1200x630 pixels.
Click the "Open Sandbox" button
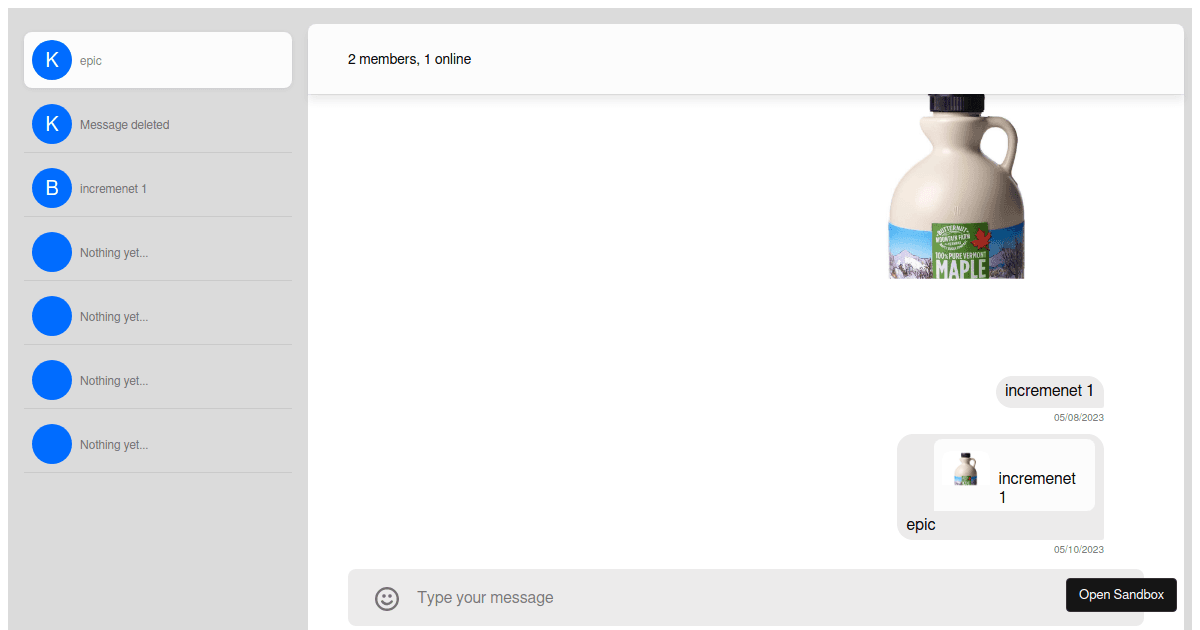tap(1121, 595)
